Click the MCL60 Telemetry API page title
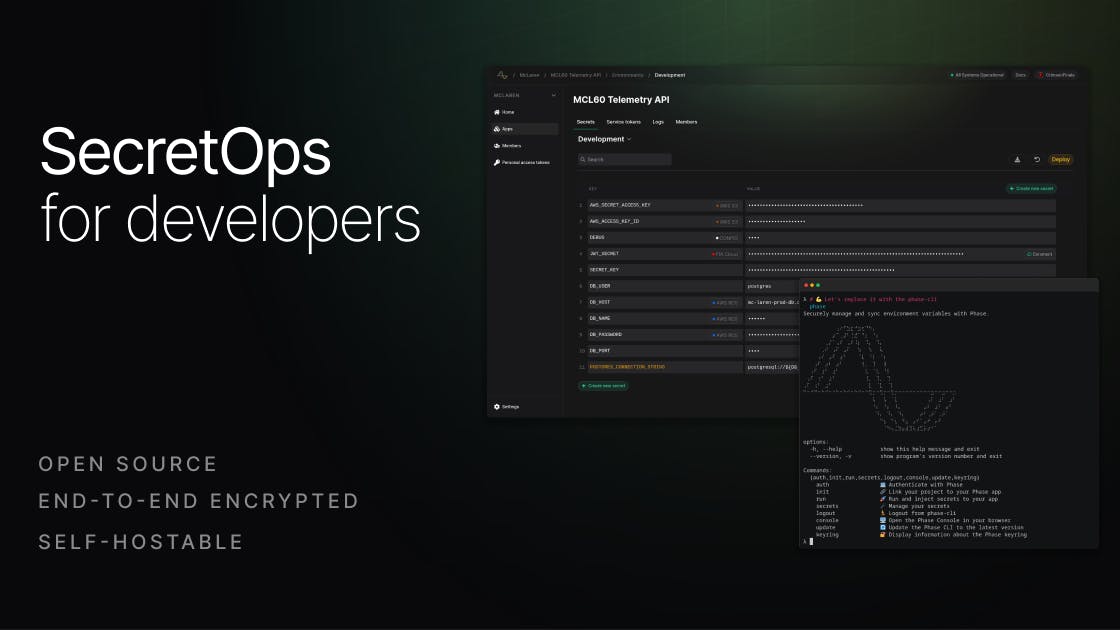 [x=621, y=100]
